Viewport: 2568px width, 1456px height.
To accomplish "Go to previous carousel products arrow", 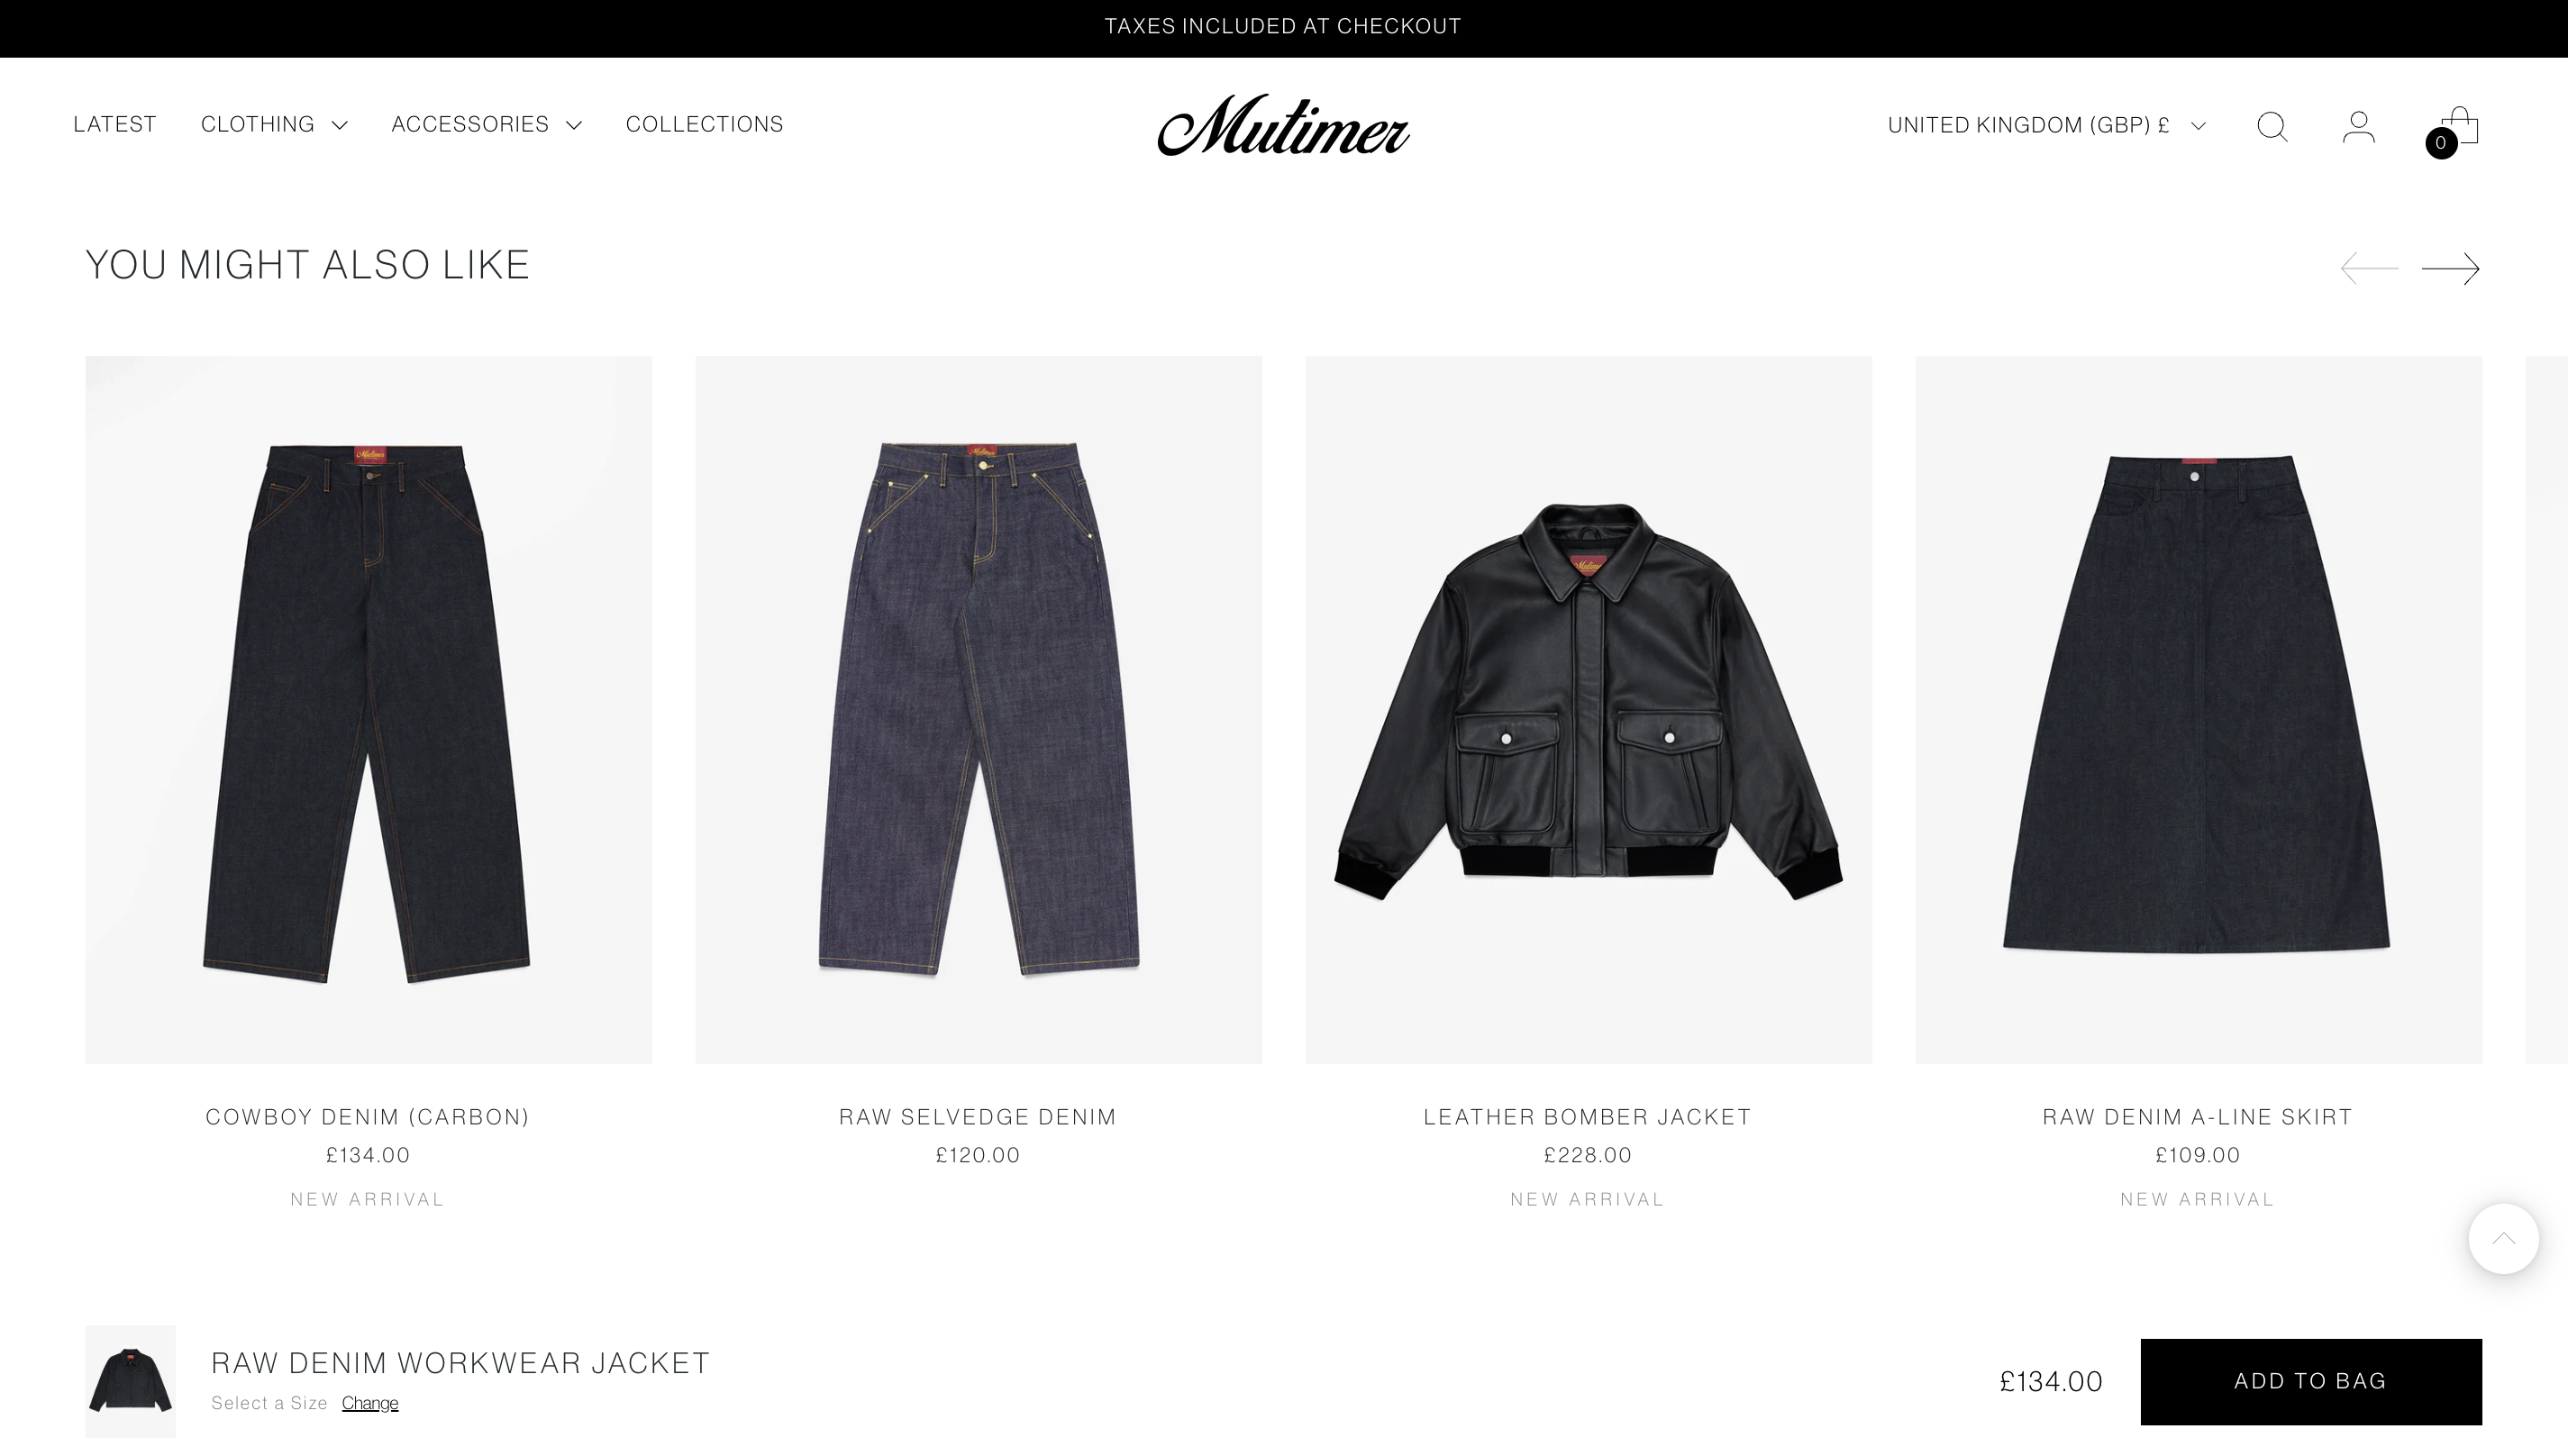I will click(x=2369, y=268).
